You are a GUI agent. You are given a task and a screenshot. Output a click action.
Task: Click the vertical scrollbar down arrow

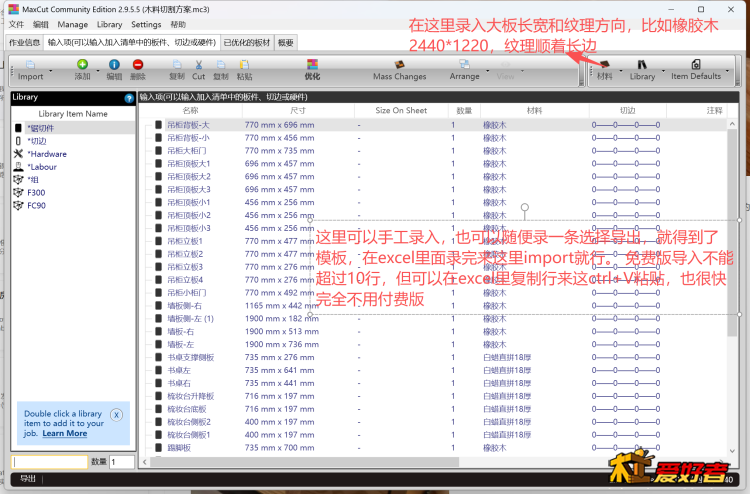coord(732,451)
